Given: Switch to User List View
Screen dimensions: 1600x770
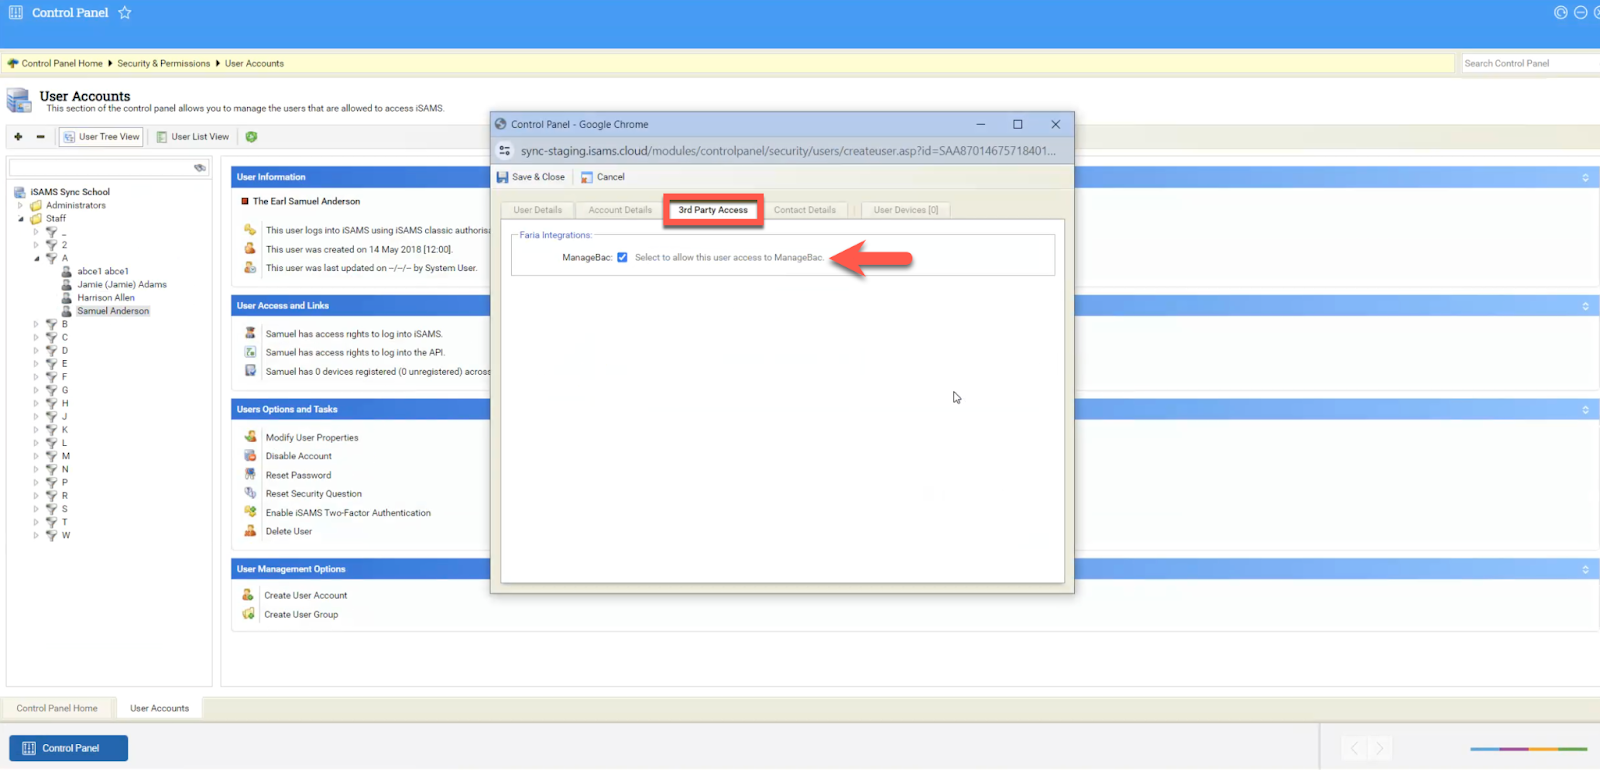Looking at the screenshot, I should [x=192, y=137].
